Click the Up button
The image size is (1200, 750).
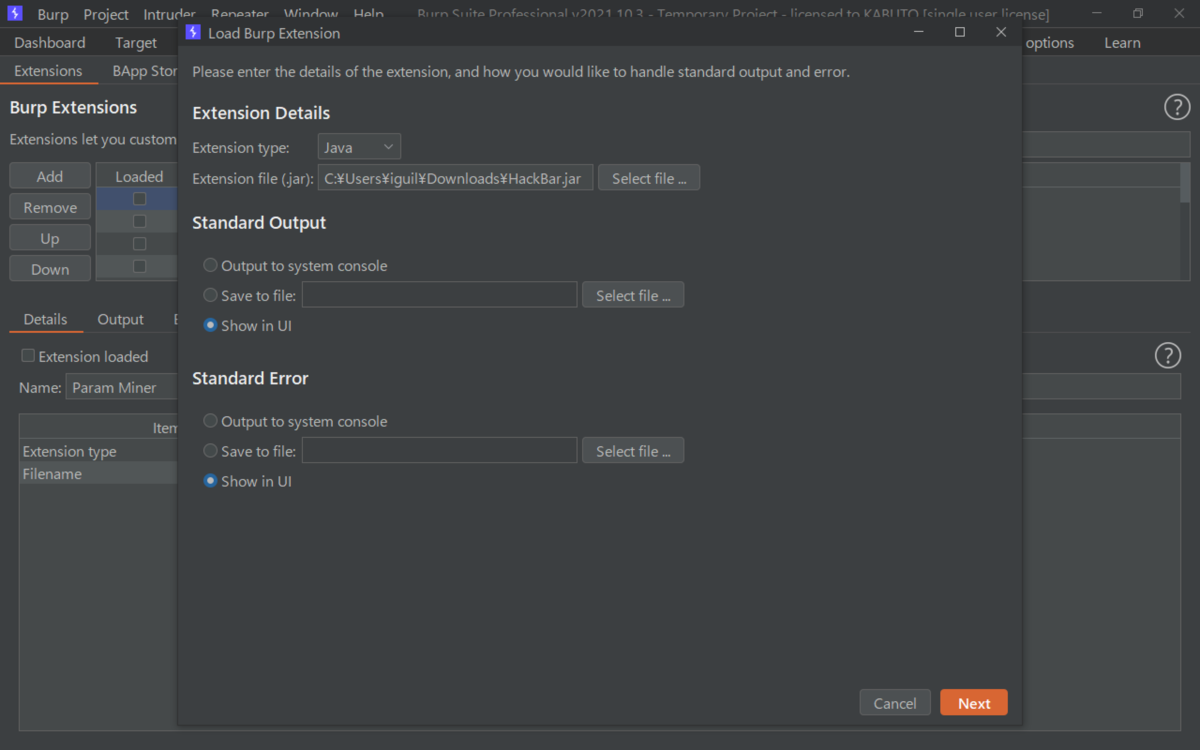click(50, 238)
